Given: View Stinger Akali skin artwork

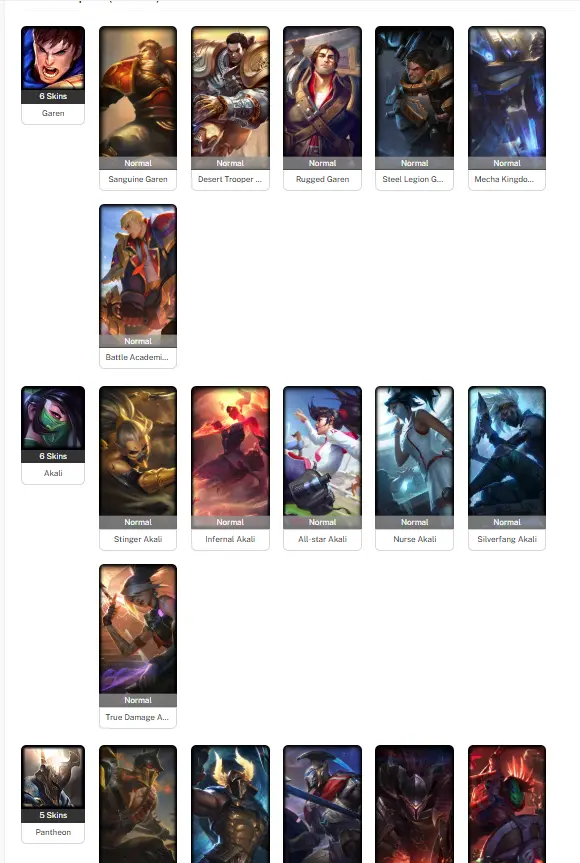Looking at the screenshot, I should click(138, 451).
